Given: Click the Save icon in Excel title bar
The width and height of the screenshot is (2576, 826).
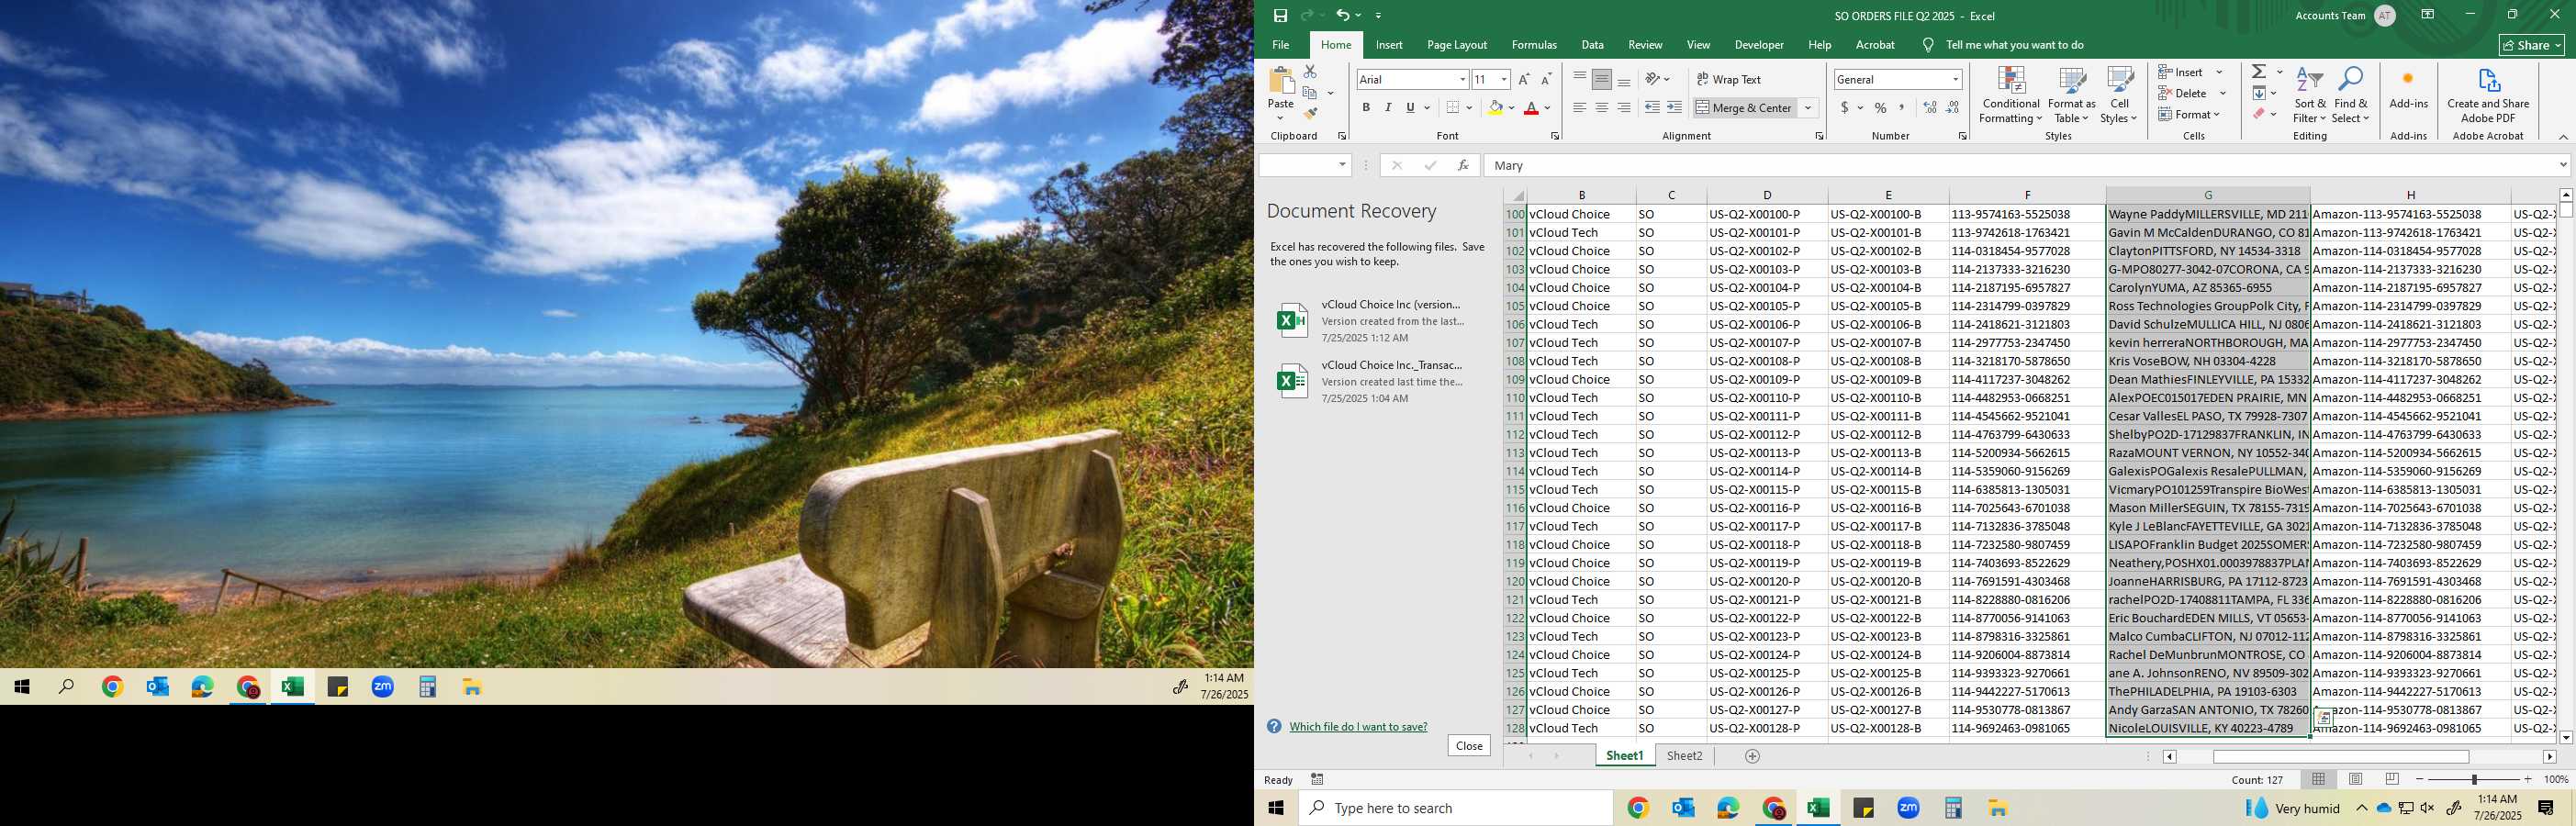Looking at the screenshot, I should pyautogui.click(x=1280, y=15).
